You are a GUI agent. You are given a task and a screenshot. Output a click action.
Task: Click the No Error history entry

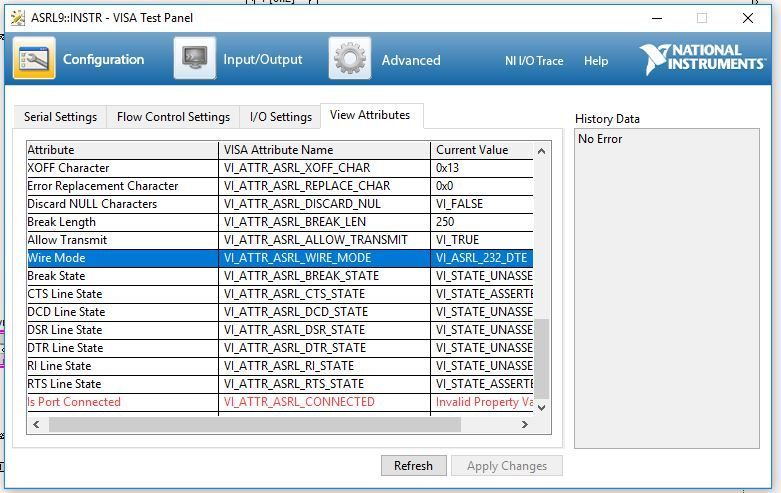[600, 139]
